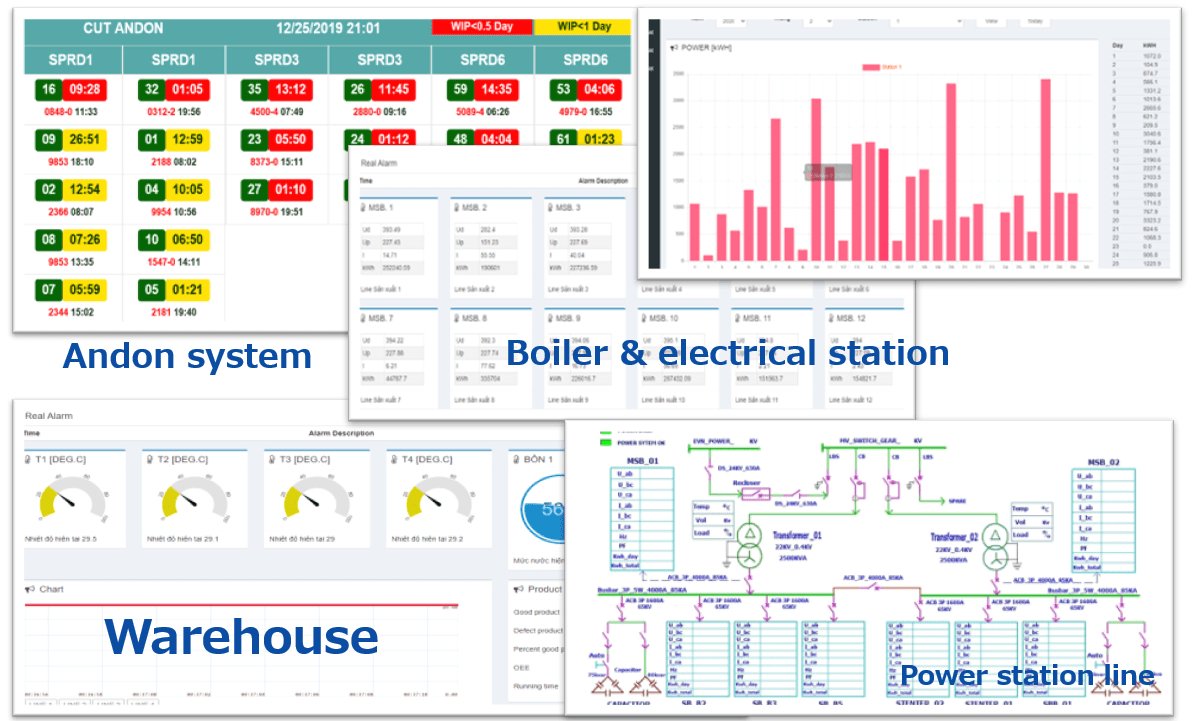1192x721 pixels.
Task: Click the icon beside MSB. 8 card title
Action: point(457,318)
